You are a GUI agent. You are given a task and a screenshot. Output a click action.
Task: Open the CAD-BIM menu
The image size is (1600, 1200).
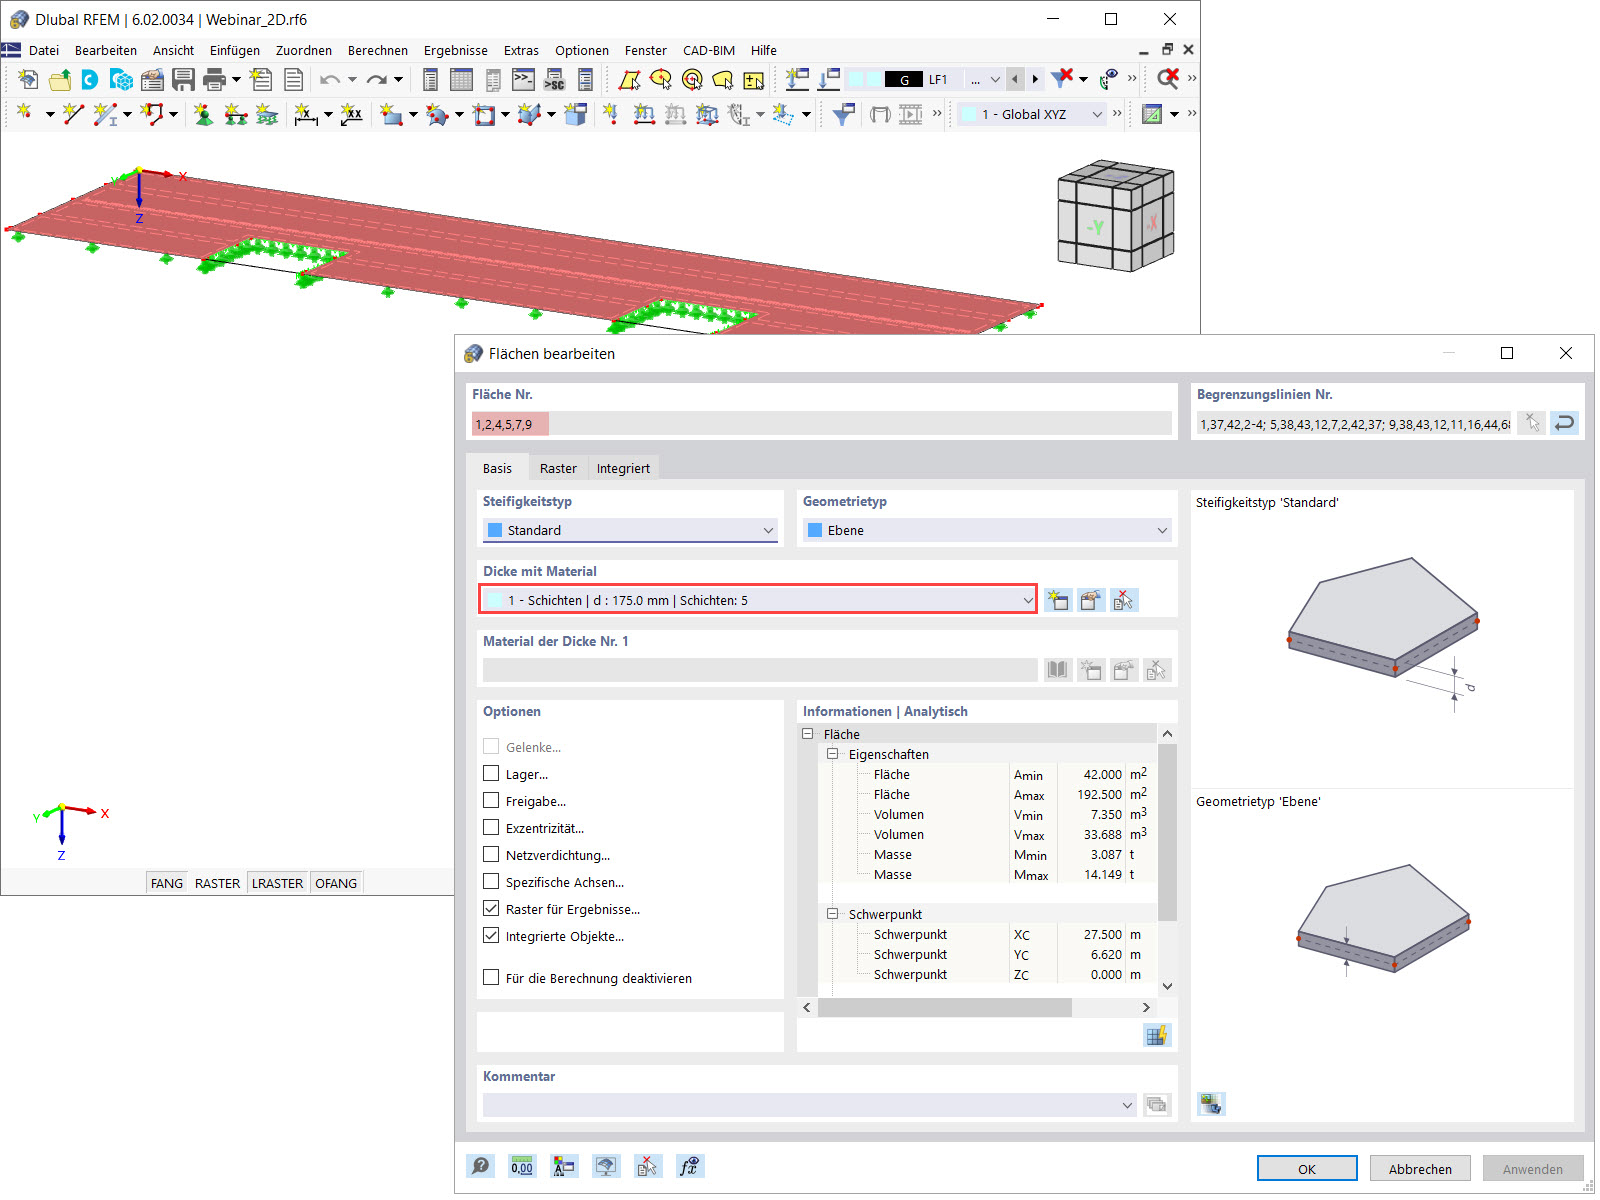coord(709,50)
